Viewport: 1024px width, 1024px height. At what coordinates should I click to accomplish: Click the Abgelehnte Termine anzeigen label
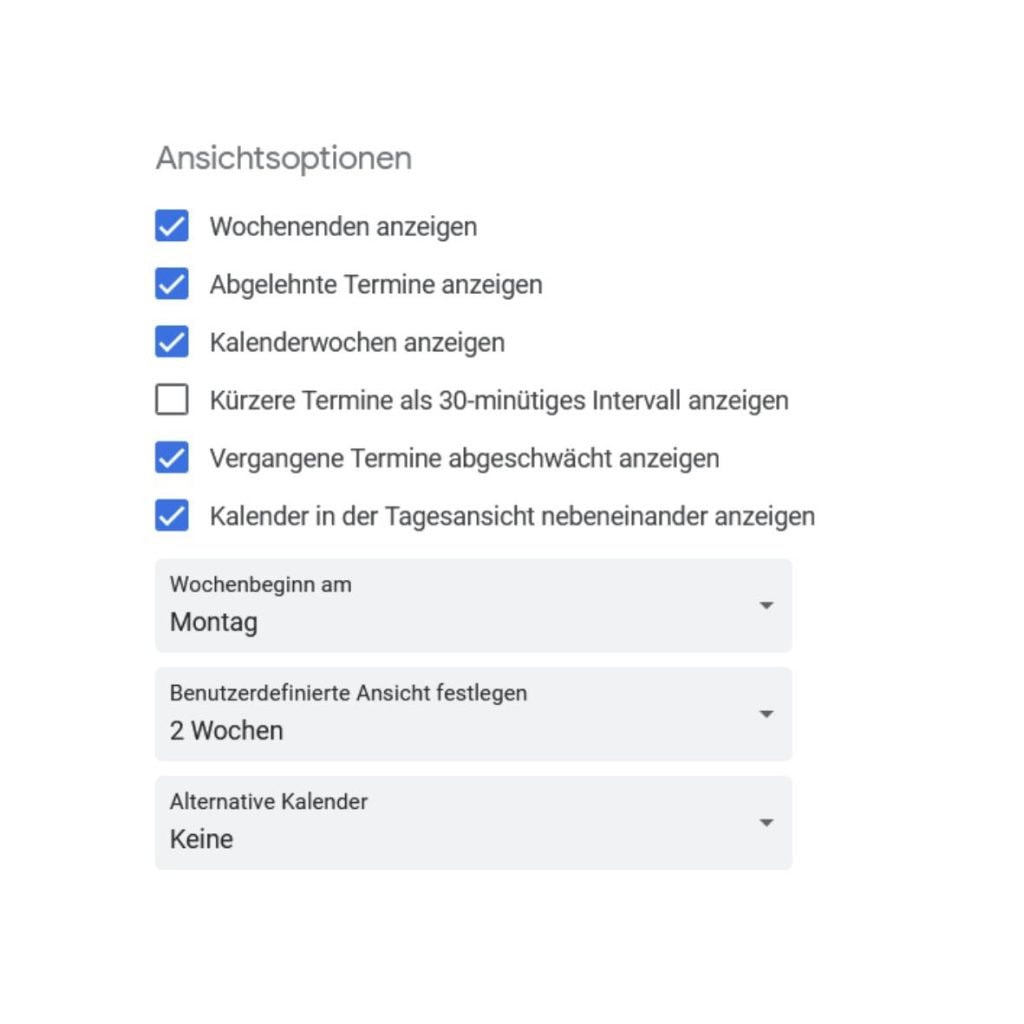[x=376, y=285]
